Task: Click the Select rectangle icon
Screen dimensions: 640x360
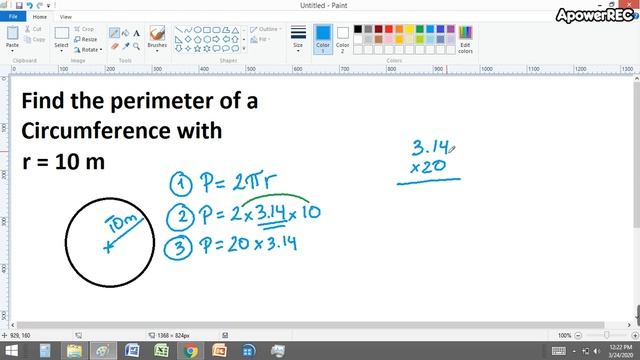Action: point(62,33)
